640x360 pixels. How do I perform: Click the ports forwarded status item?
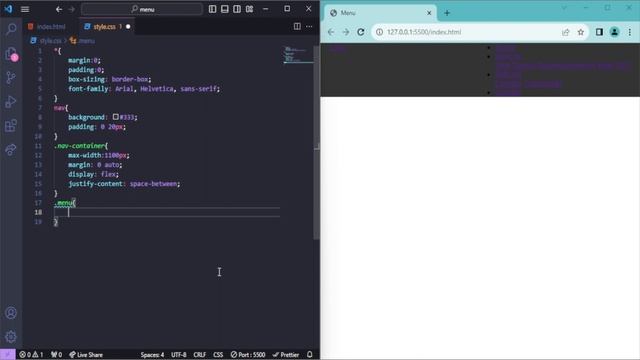(x=56, y=355)
